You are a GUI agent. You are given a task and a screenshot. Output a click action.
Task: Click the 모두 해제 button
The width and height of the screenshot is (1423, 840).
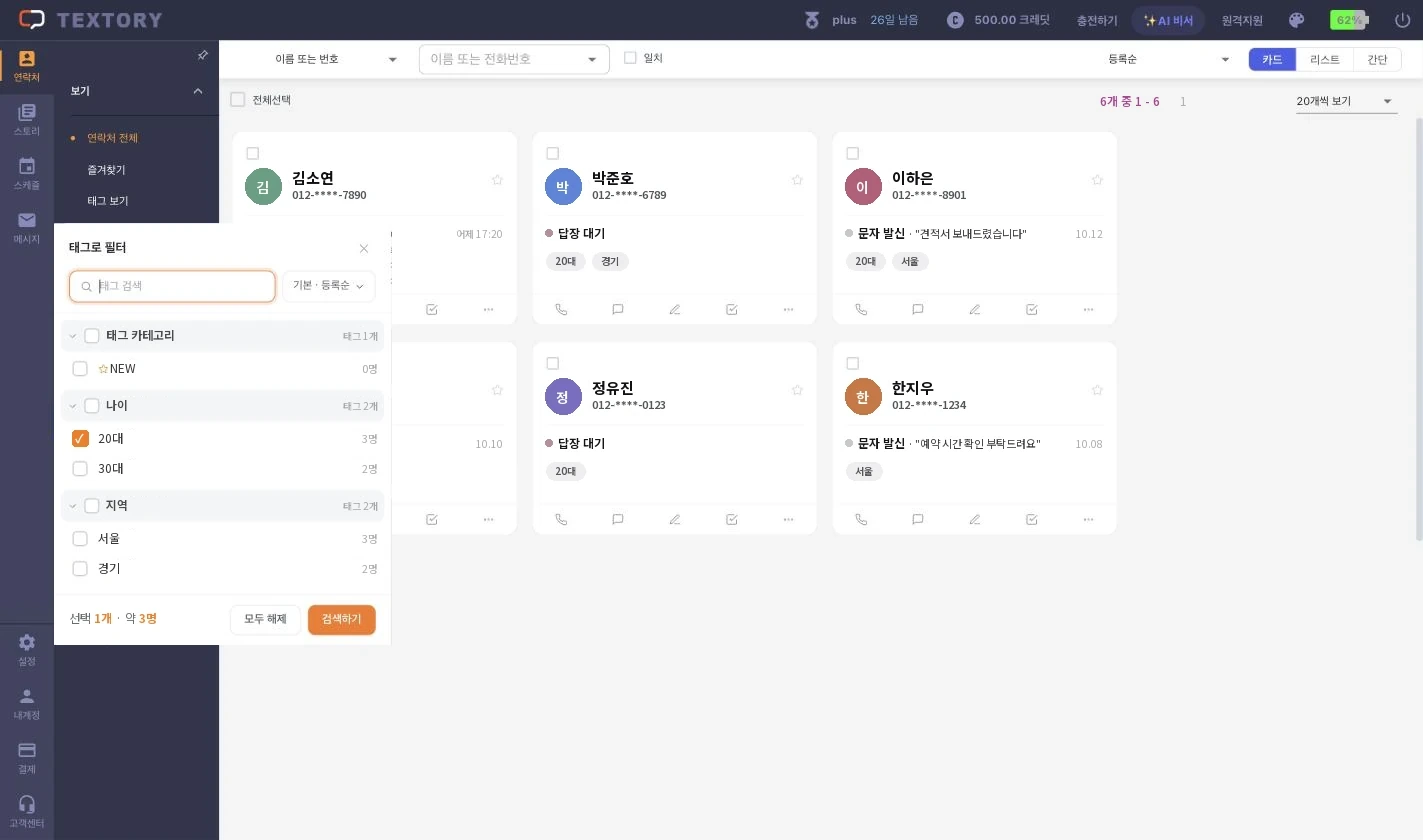click(x=265, y=620)
